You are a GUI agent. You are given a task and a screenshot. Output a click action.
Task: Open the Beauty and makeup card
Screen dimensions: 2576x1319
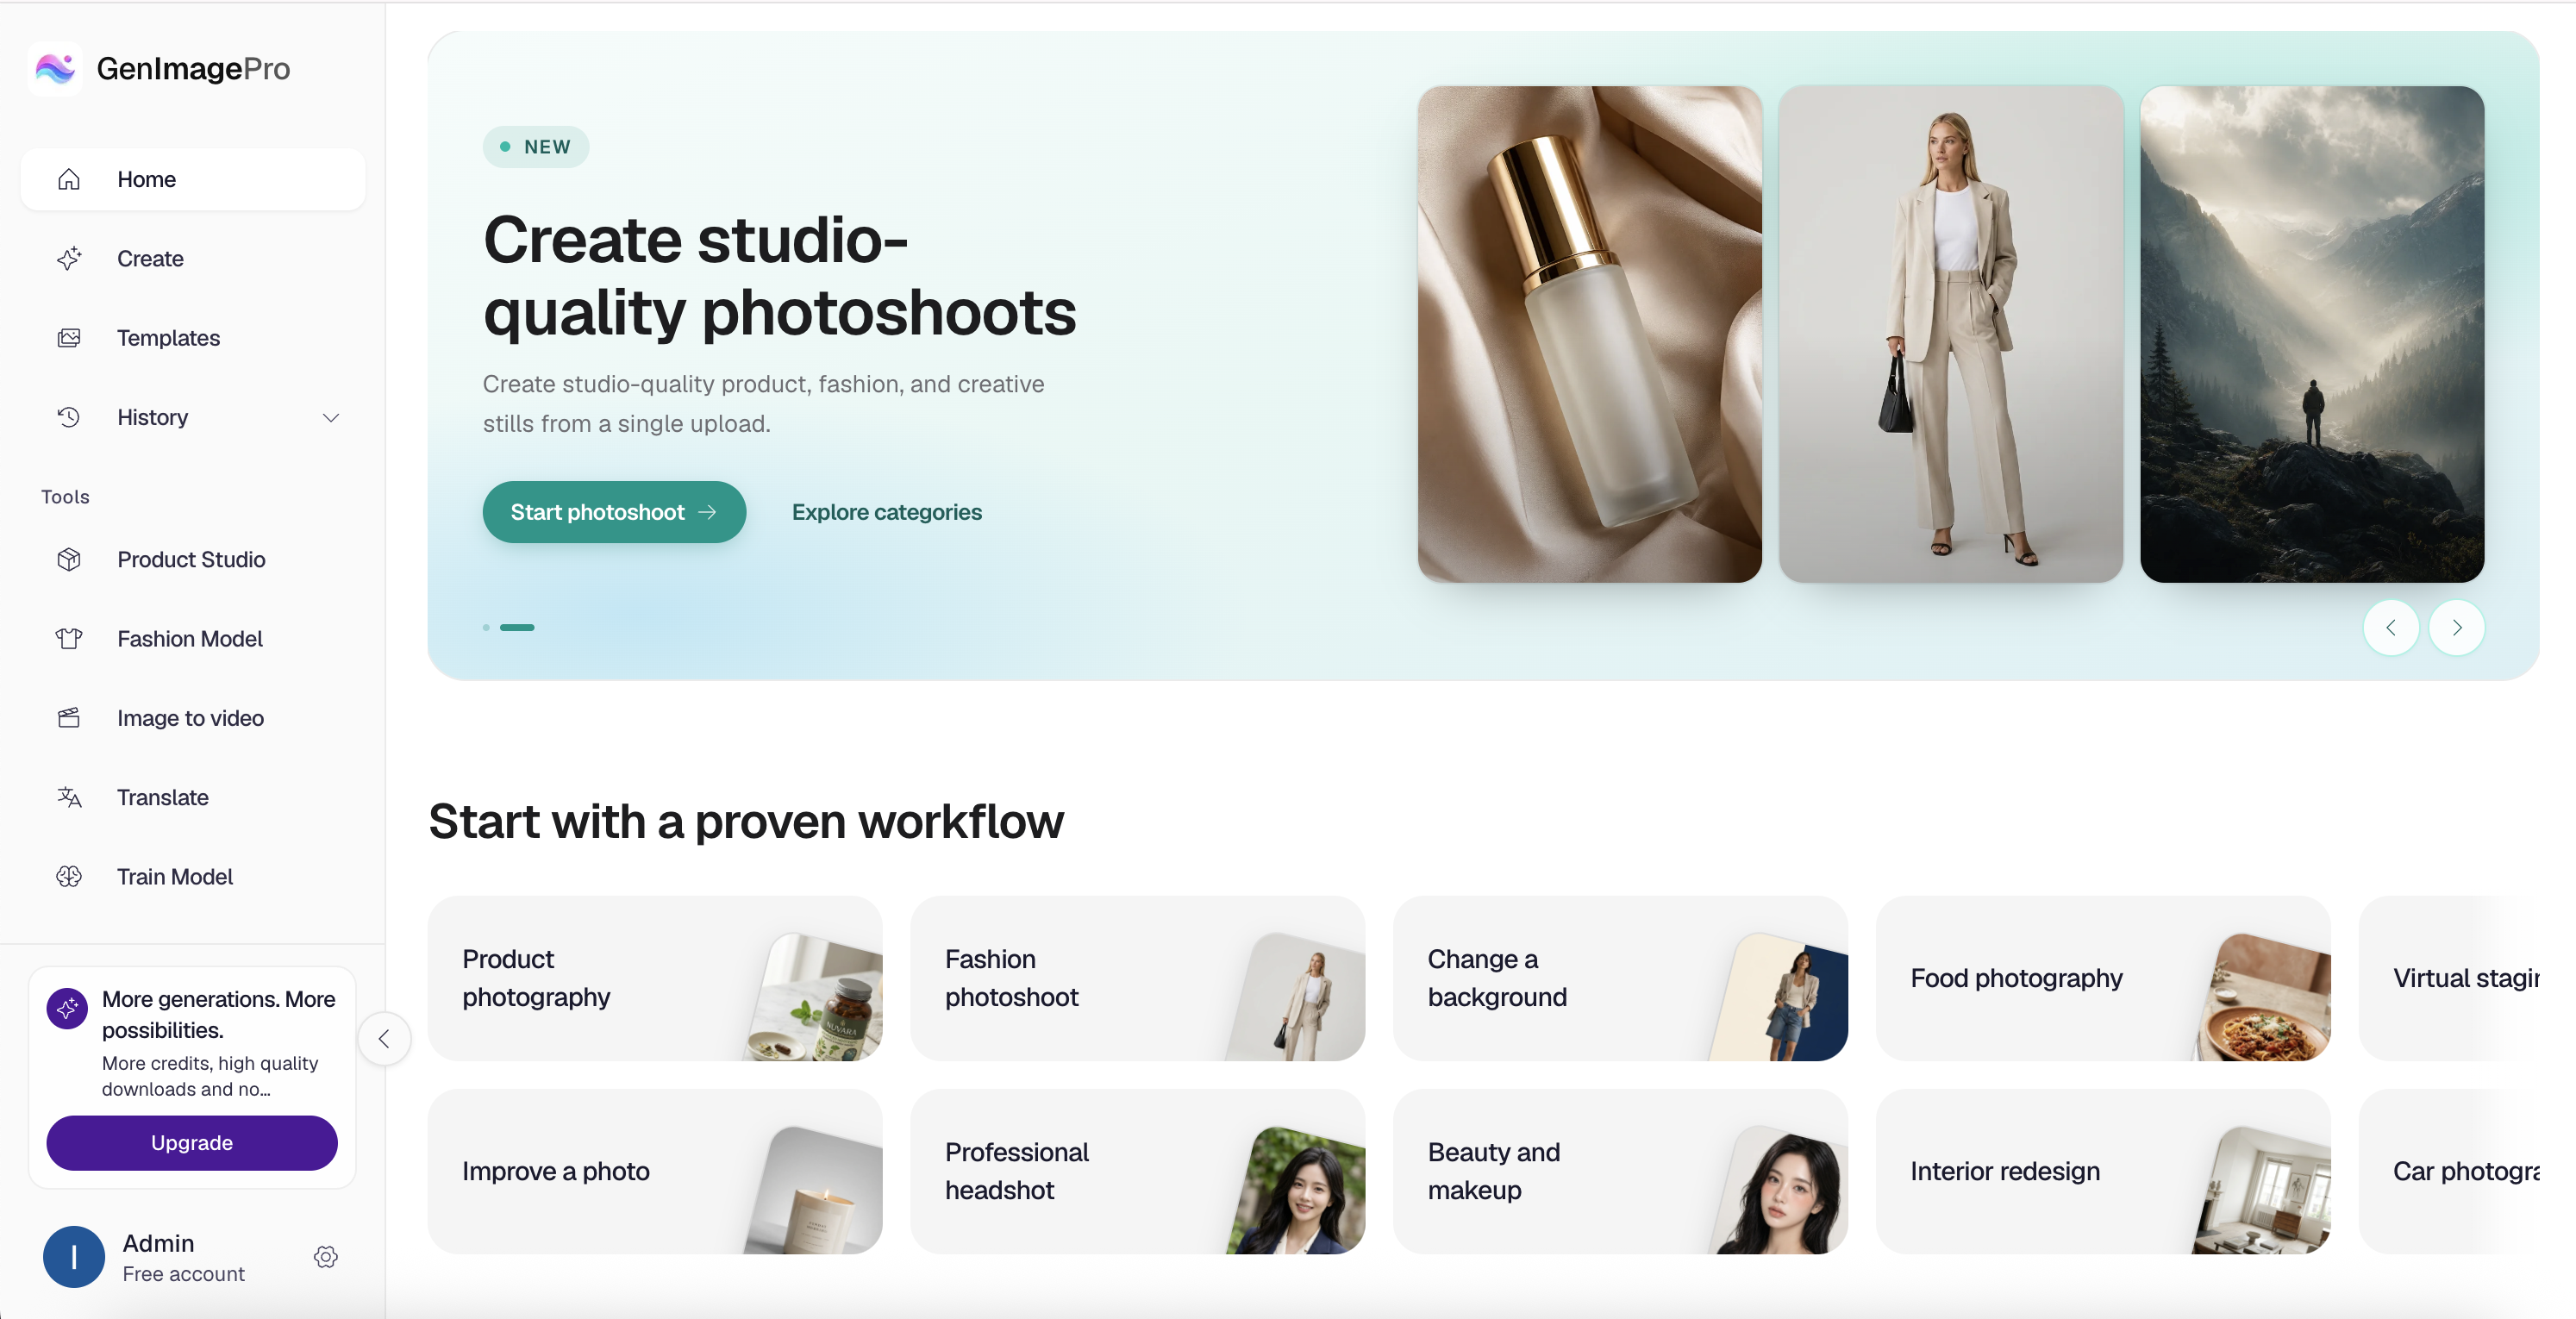tap(1621, 1172)
